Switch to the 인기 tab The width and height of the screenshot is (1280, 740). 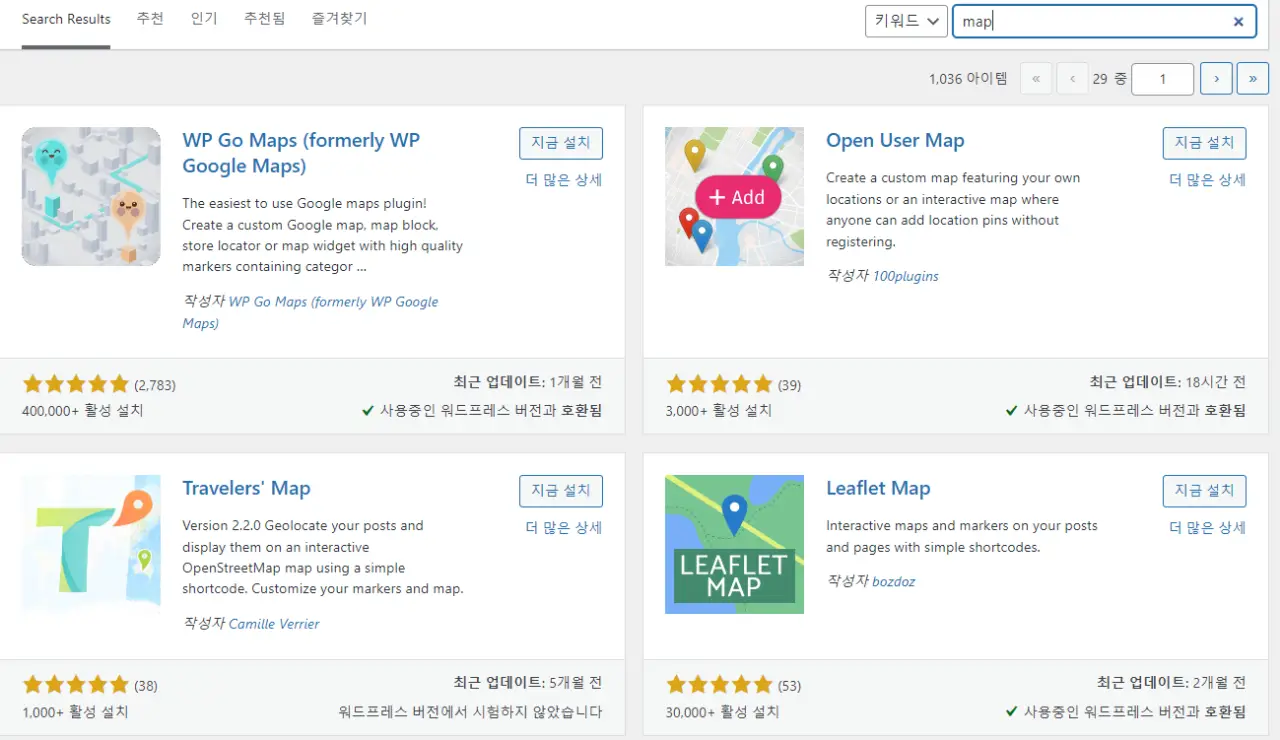click(204, 18)
